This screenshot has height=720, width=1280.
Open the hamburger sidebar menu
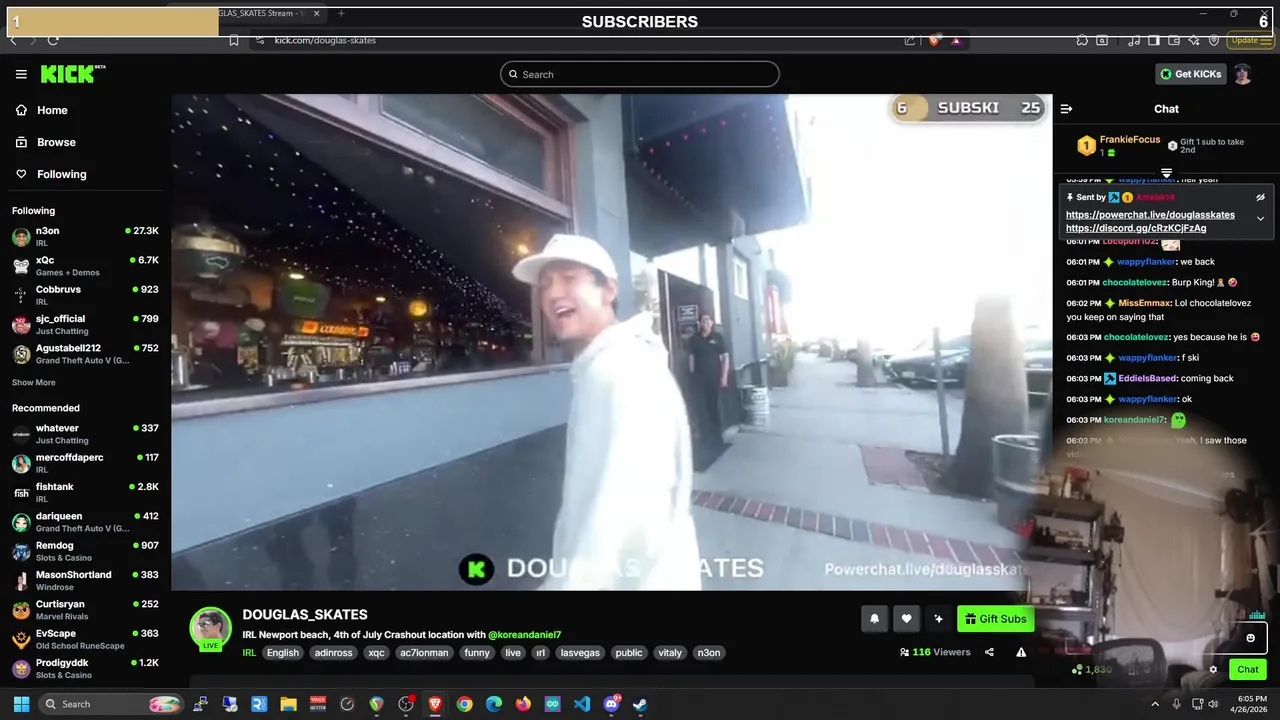(21, 74)
